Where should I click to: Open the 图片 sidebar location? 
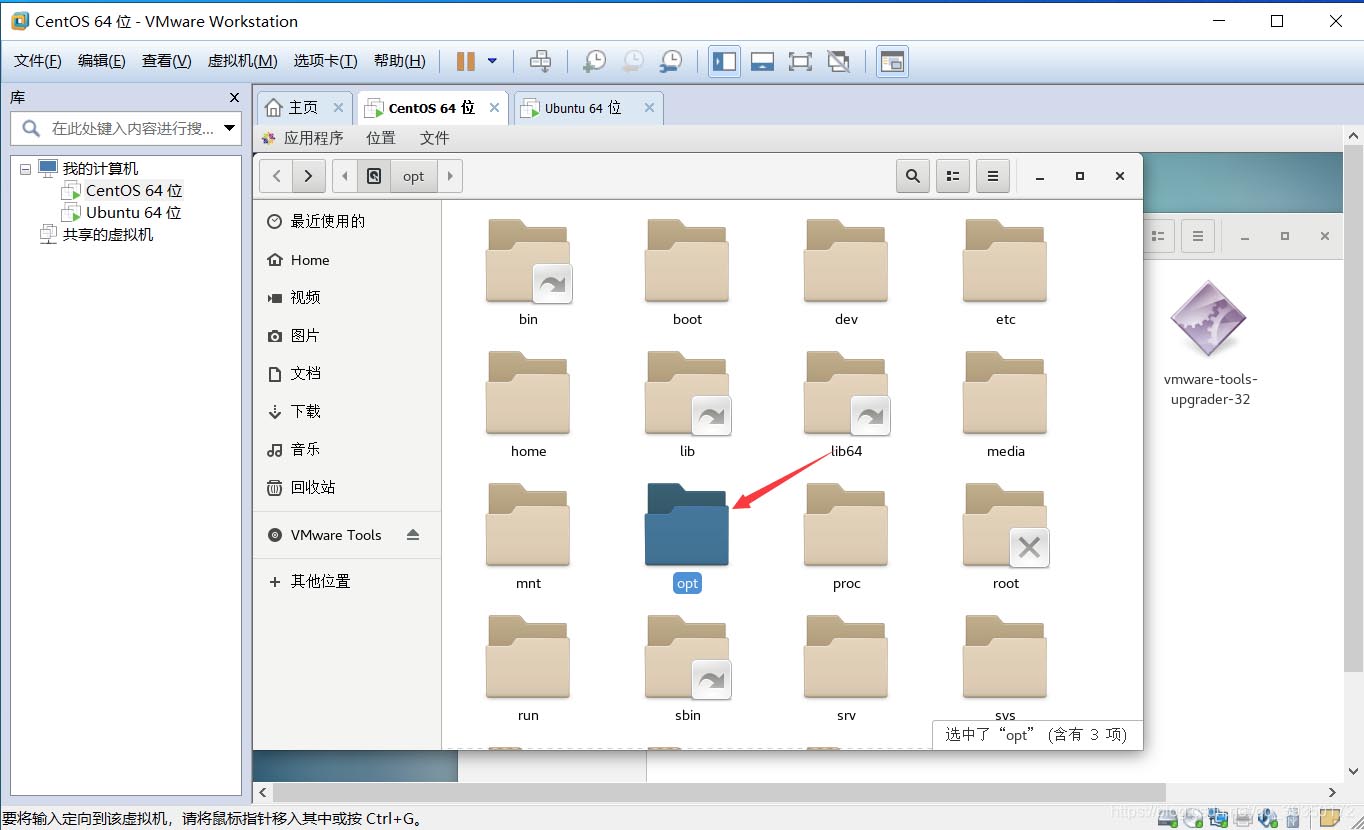click(x=347, y=336)
